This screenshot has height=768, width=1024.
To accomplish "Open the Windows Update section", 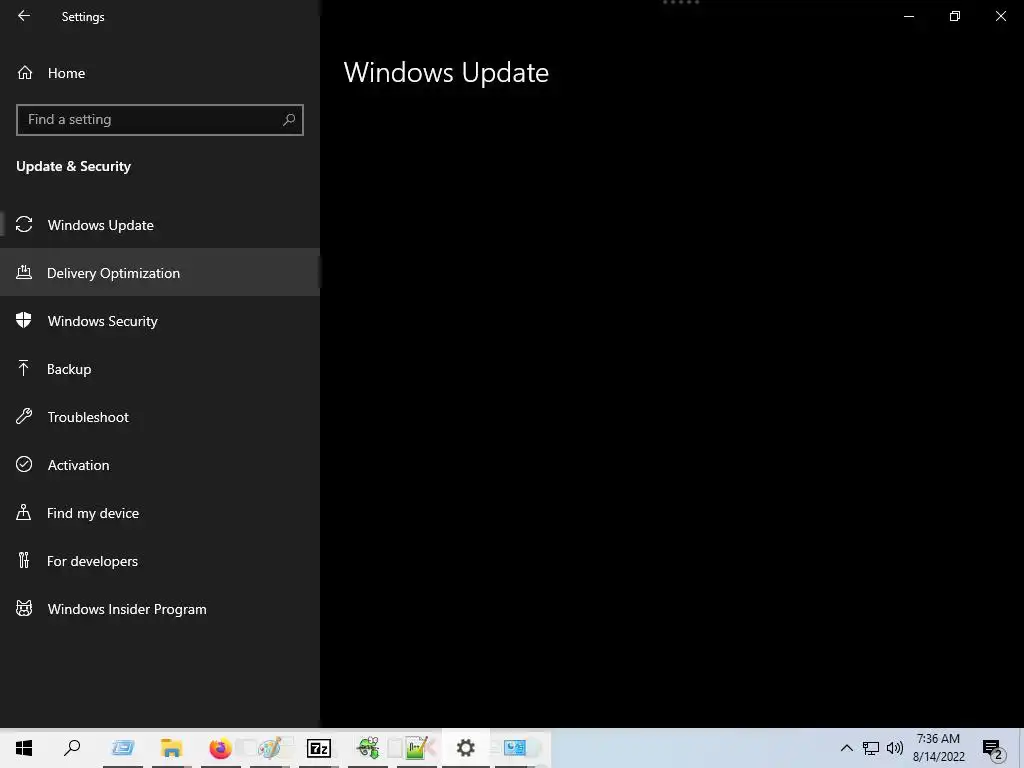I will (x=160, y=225).
